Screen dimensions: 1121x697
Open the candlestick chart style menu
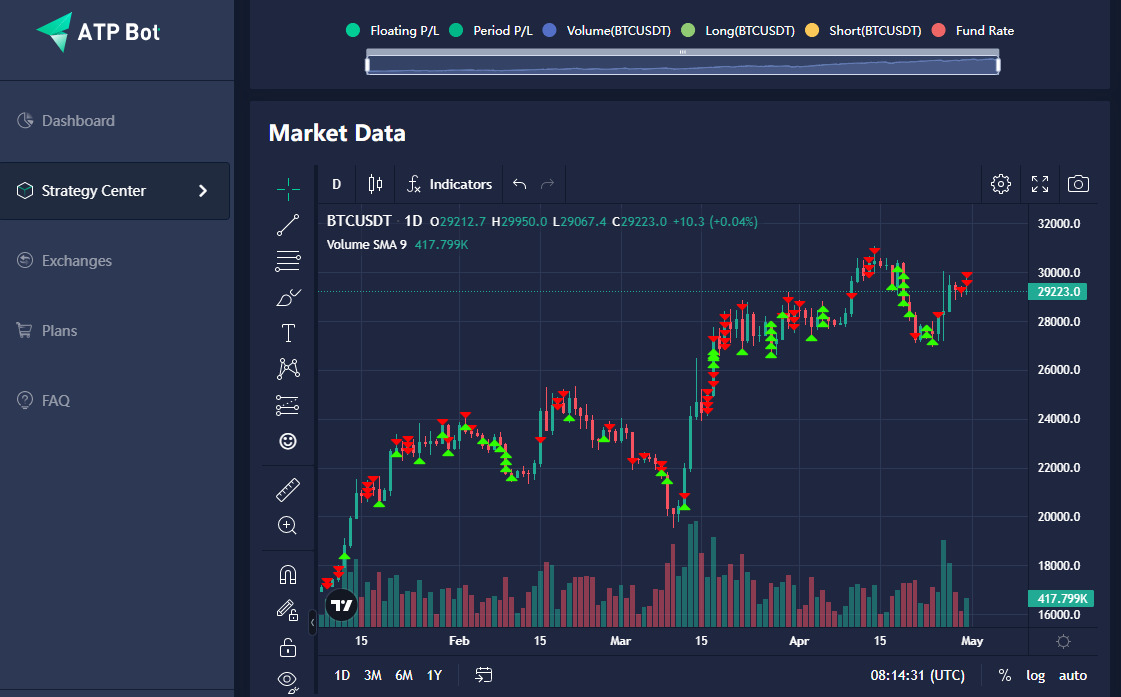(x=375, y=184)
